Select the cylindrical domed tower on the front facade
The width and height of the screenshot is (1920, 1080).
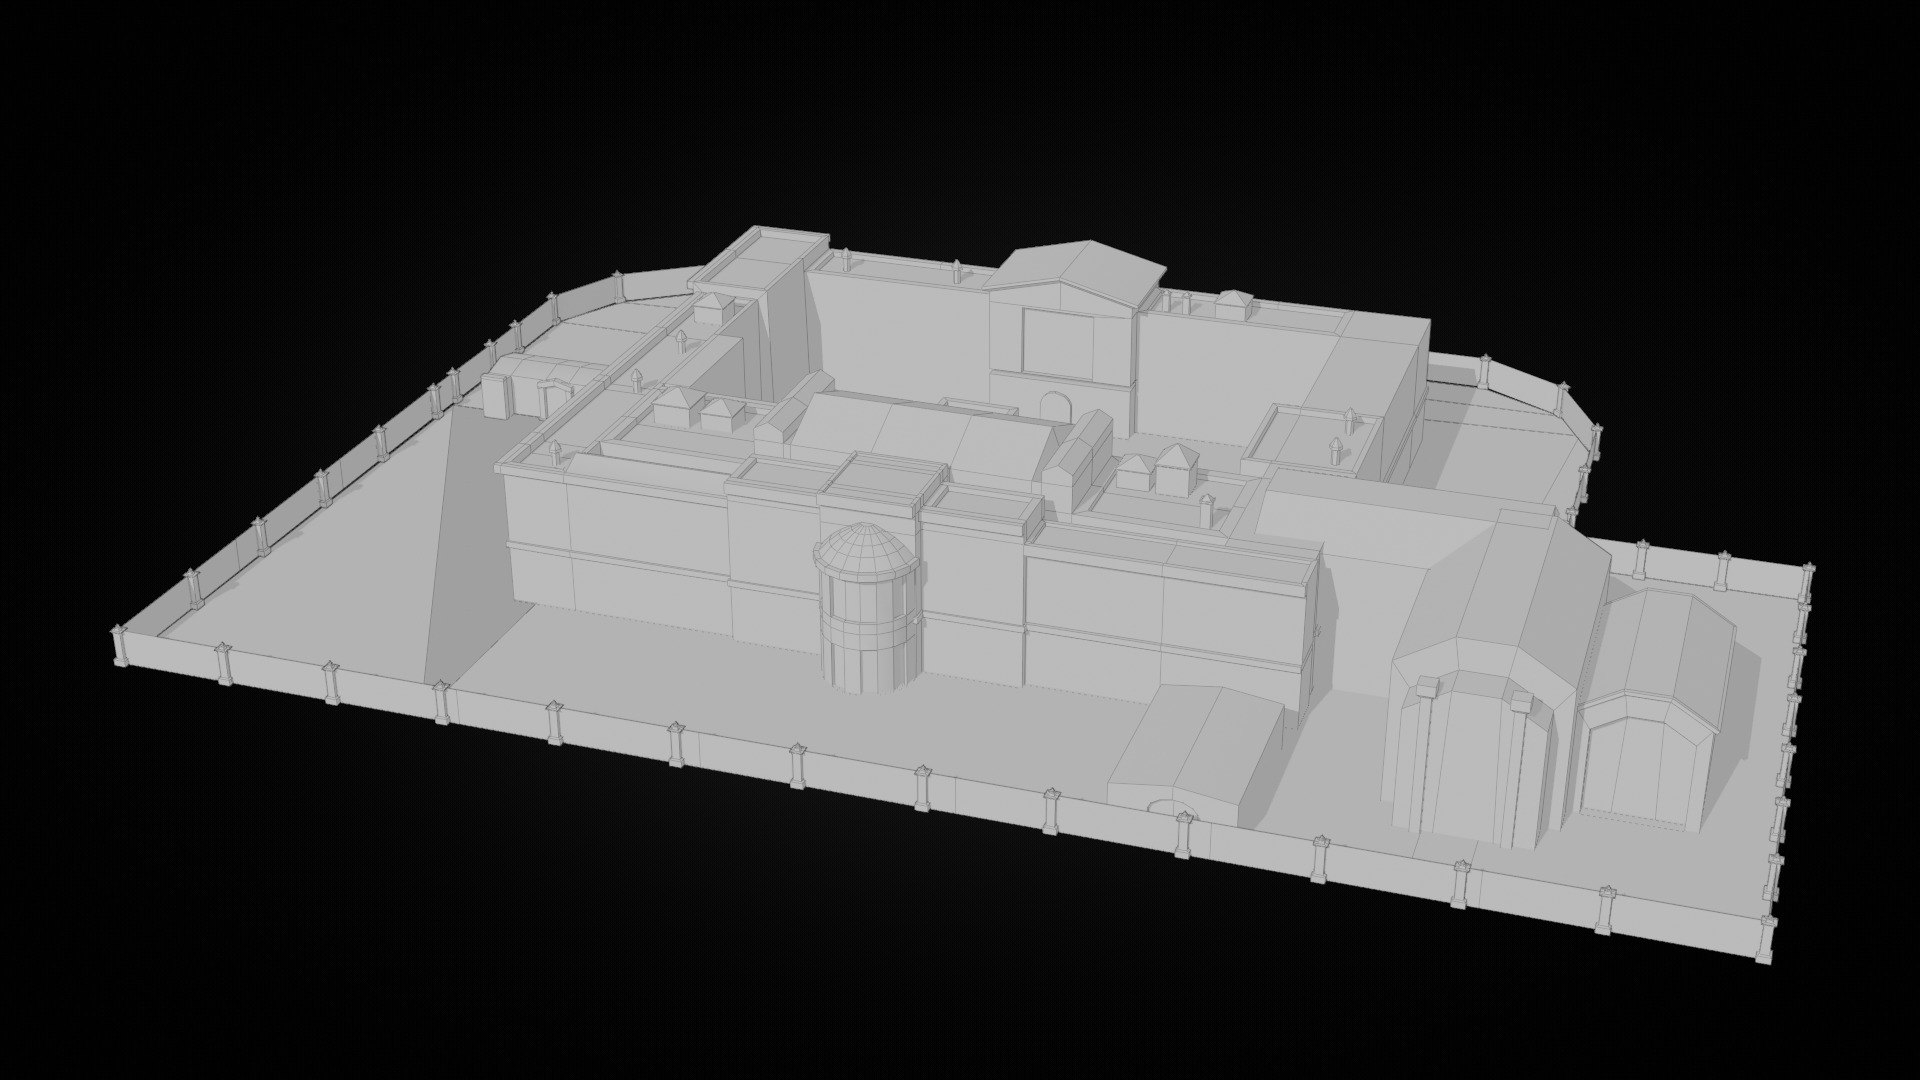(867, 607)
